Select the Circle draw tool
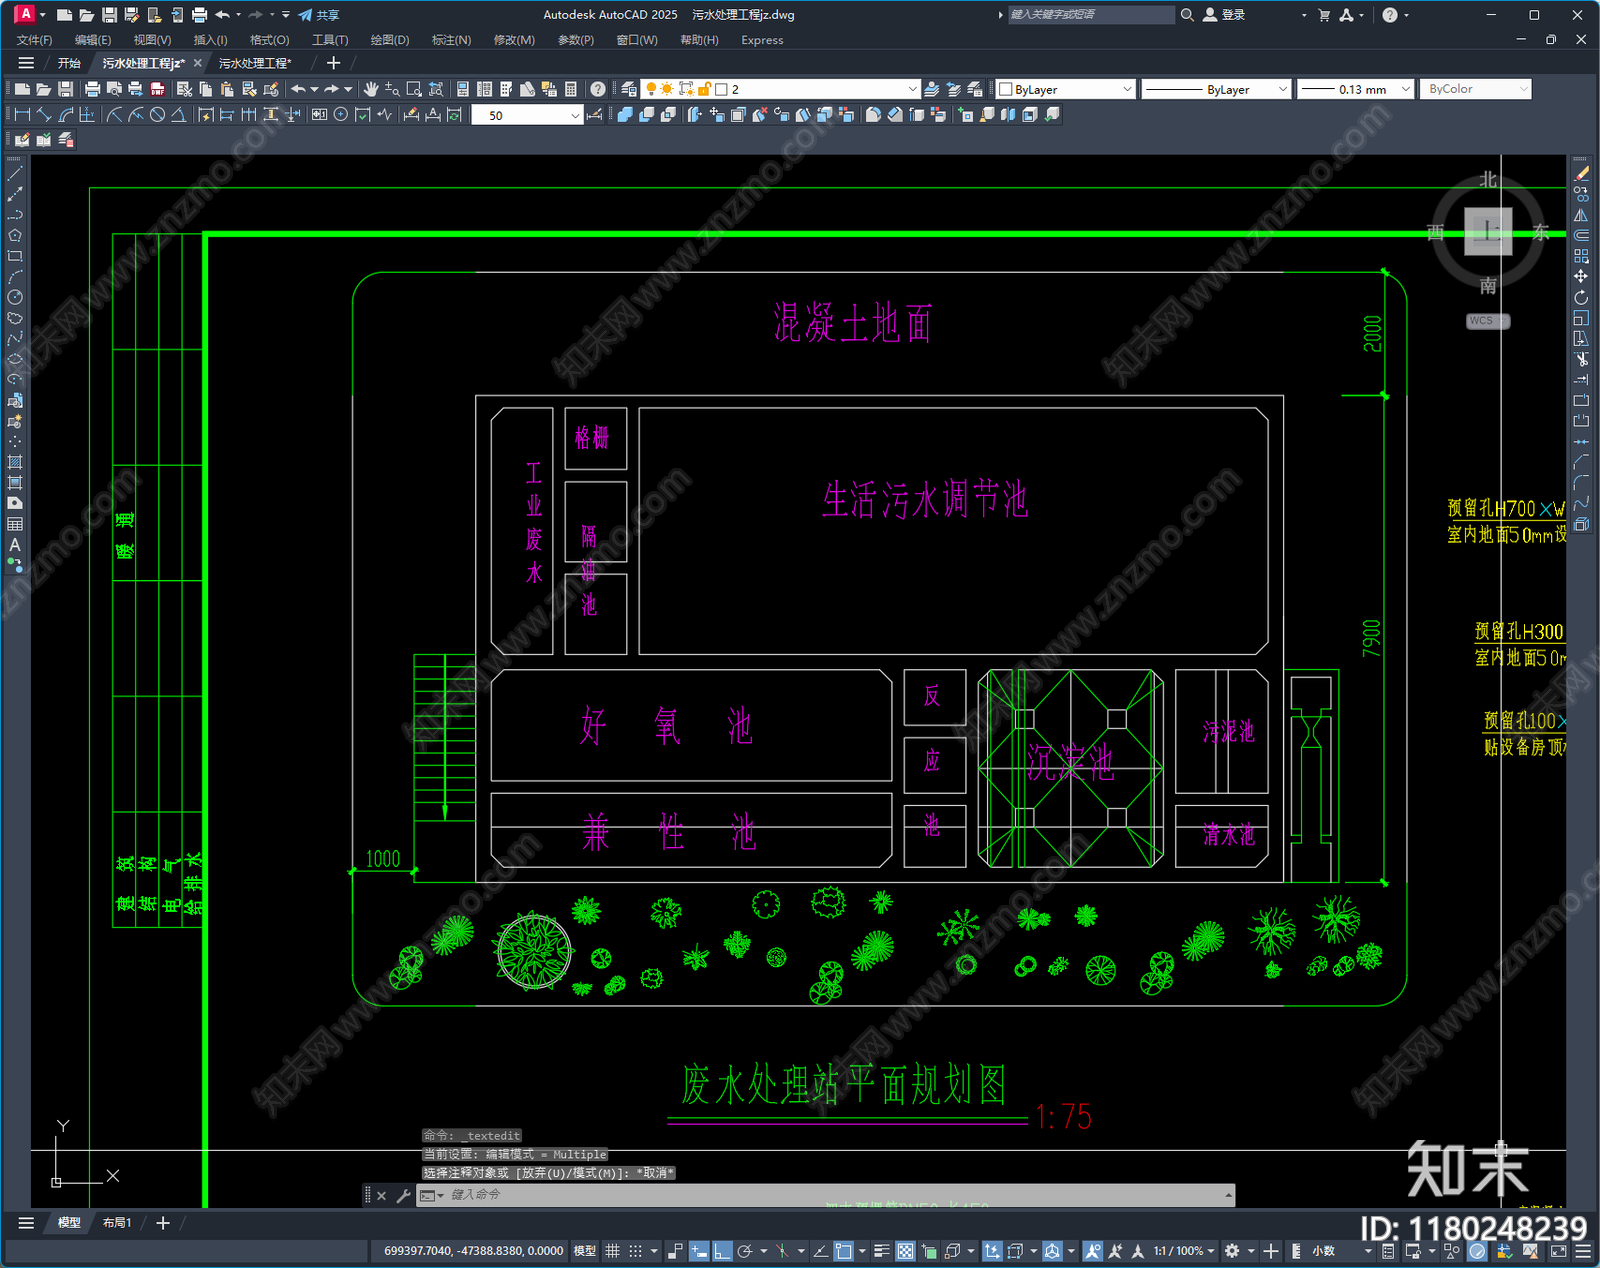This screenshot has width=1600, height=1268. [15, 297]
